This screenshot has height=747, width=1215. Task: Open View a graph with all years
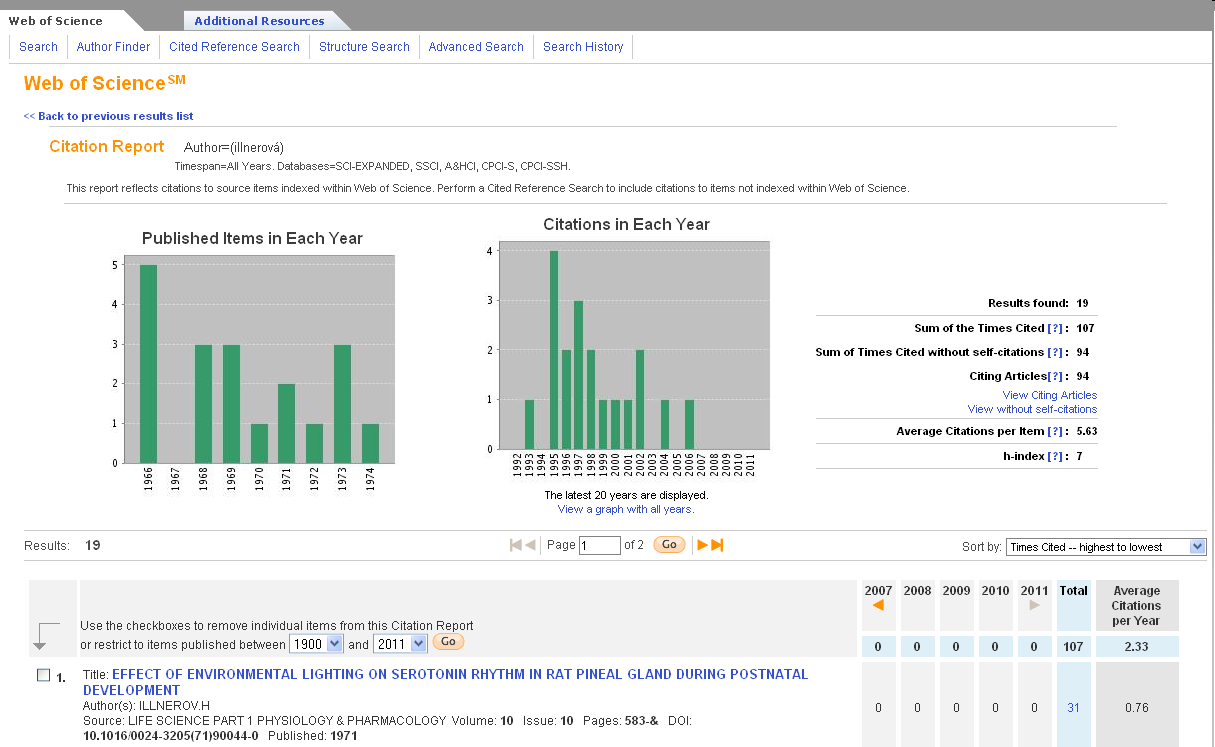click(626, 509)
